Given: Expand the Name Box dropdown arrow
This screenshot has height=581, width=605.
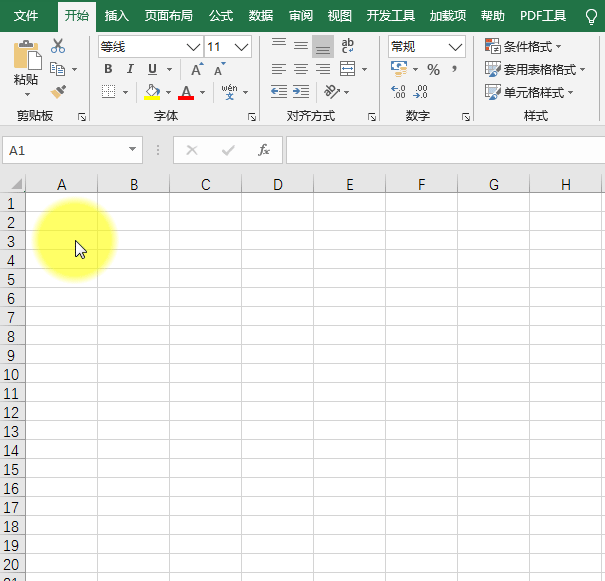Looking at the screenshot, I should click(x=132, y=149).
